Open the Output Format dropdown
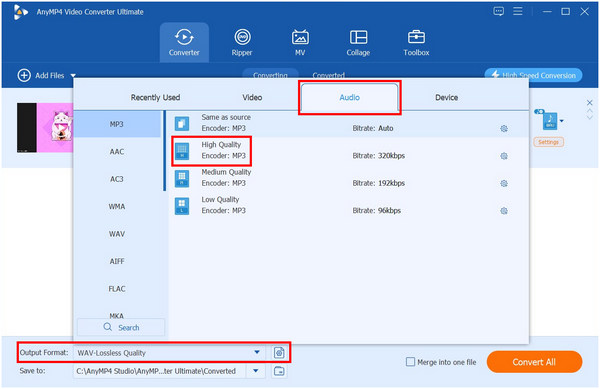600x389 pixels. point(257,352)
